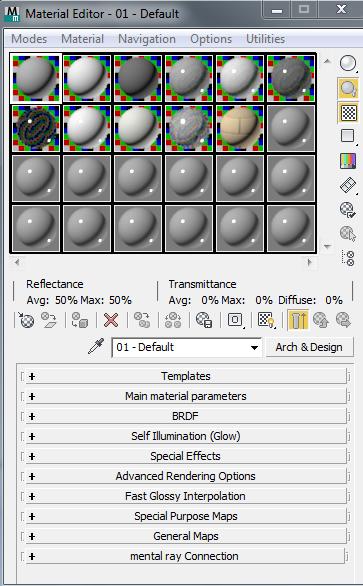Image resolution: width=363 pixels, height=586 pixels.
Task: Toggle the Show End Result button
Action: (x=298, y=320)
